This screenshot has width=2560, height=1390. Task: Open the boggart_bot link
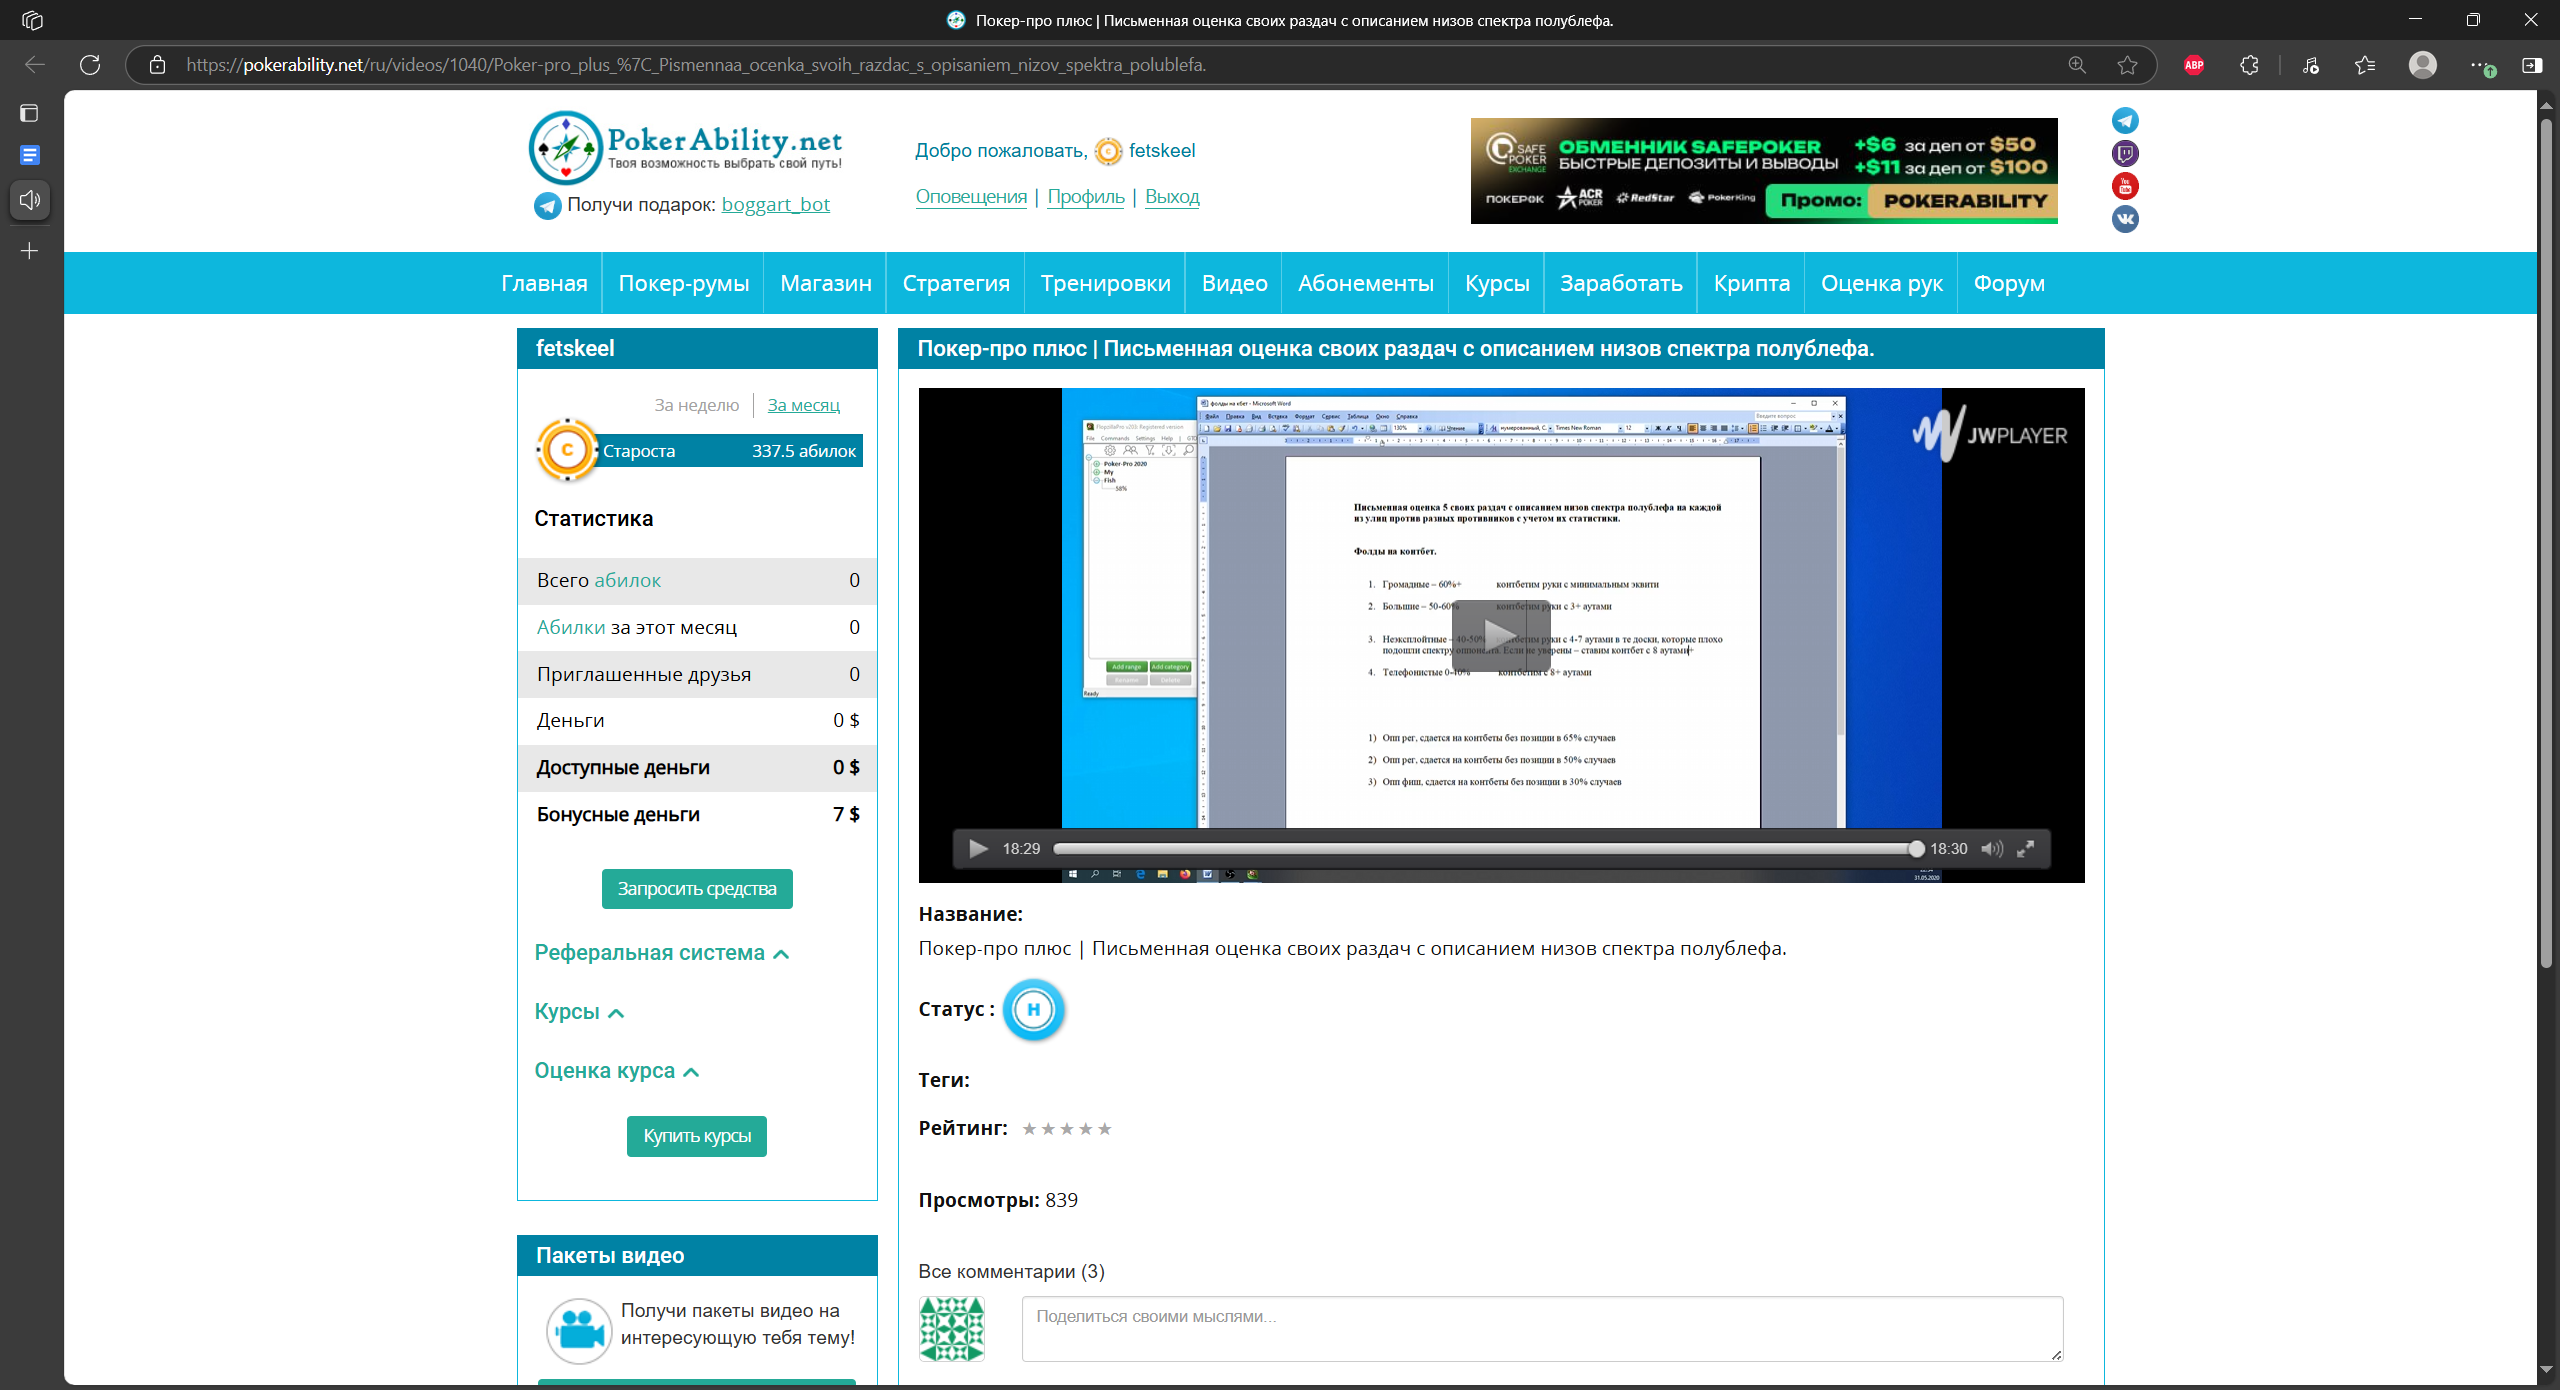(776, 205)
